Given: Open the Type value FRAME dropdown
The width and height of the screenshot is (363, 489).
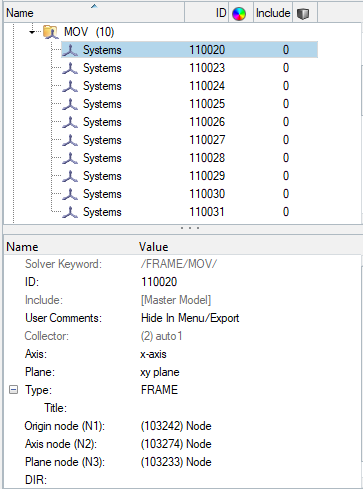Looking at the screenshot, I should coord(249,390).
